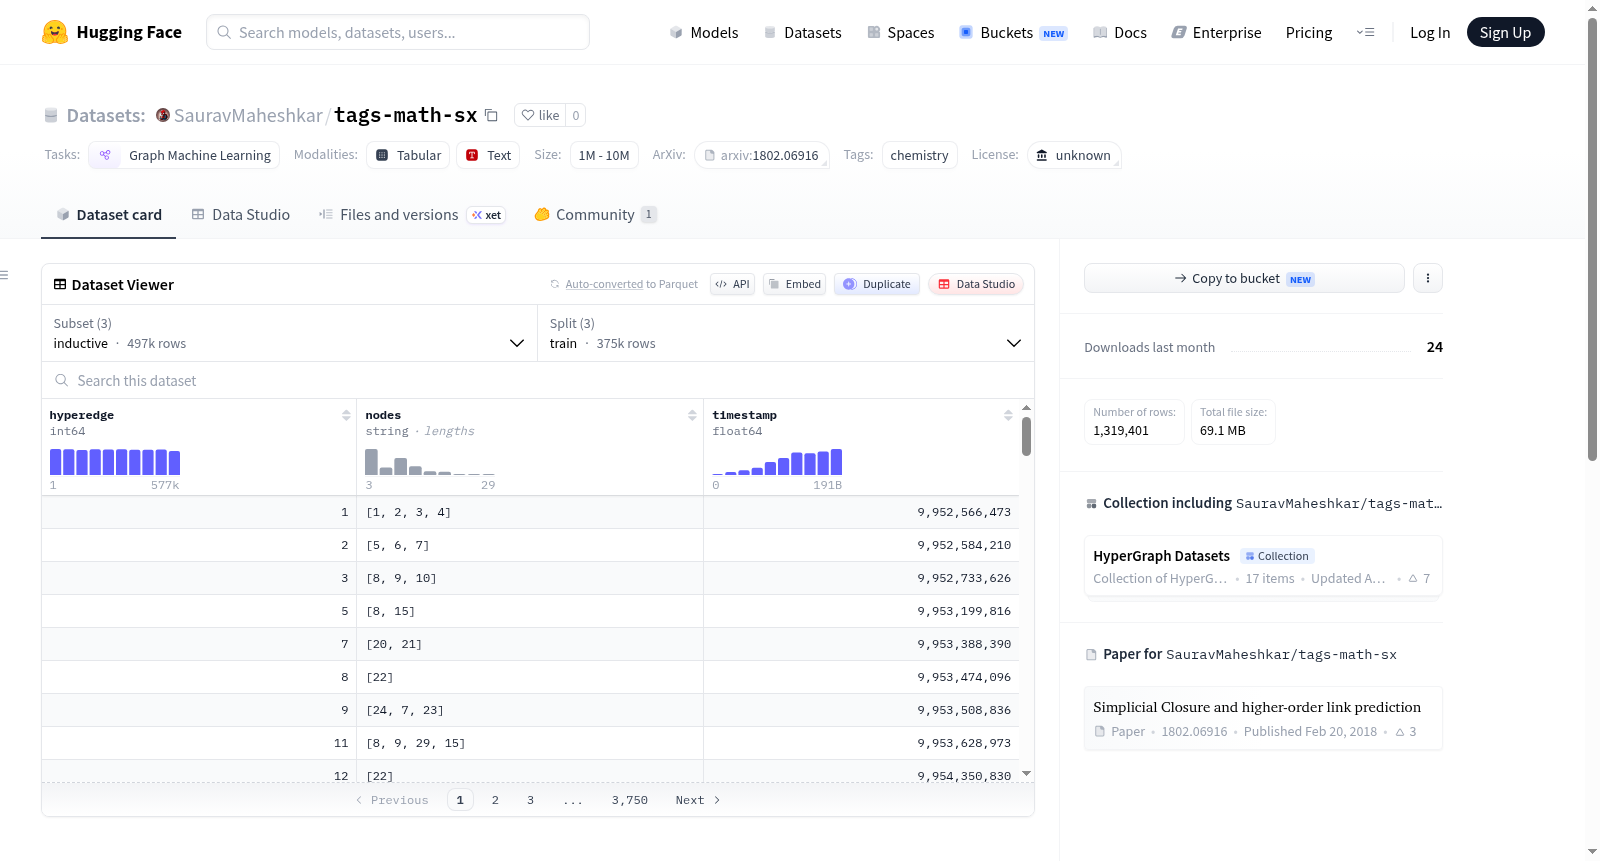Click the Graph Machine Learning task tag
The image size is (1600, 861).
click(x=184, y=155)
